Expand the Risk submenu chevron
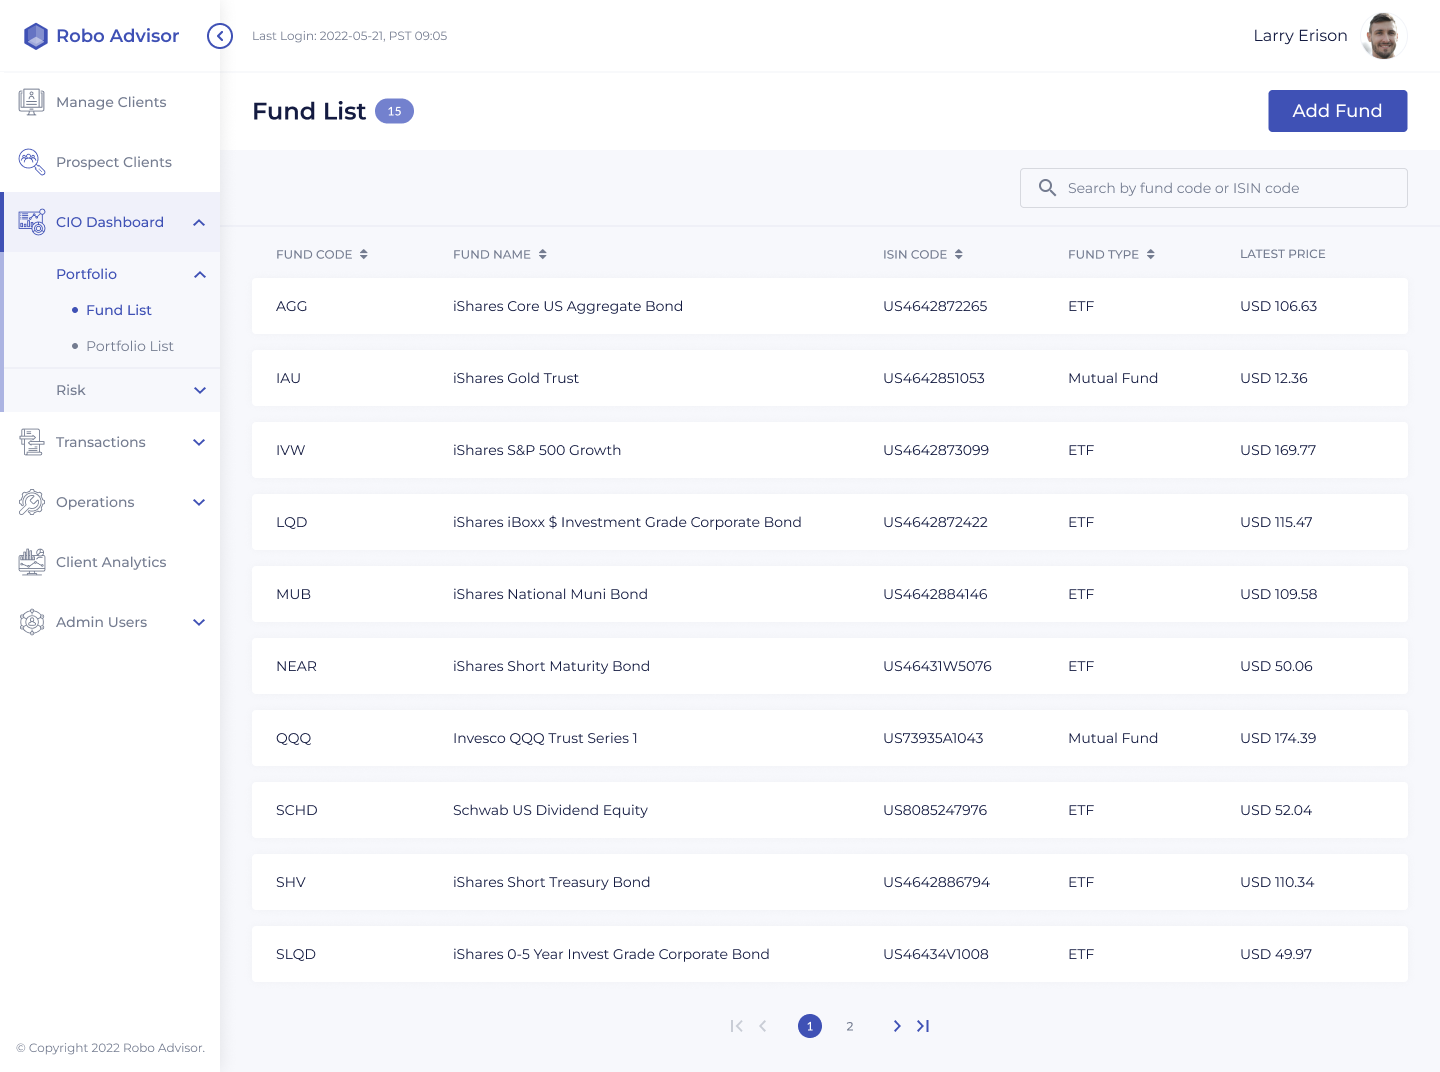This screenshot has height=1072, width=1440. (200, 390)
